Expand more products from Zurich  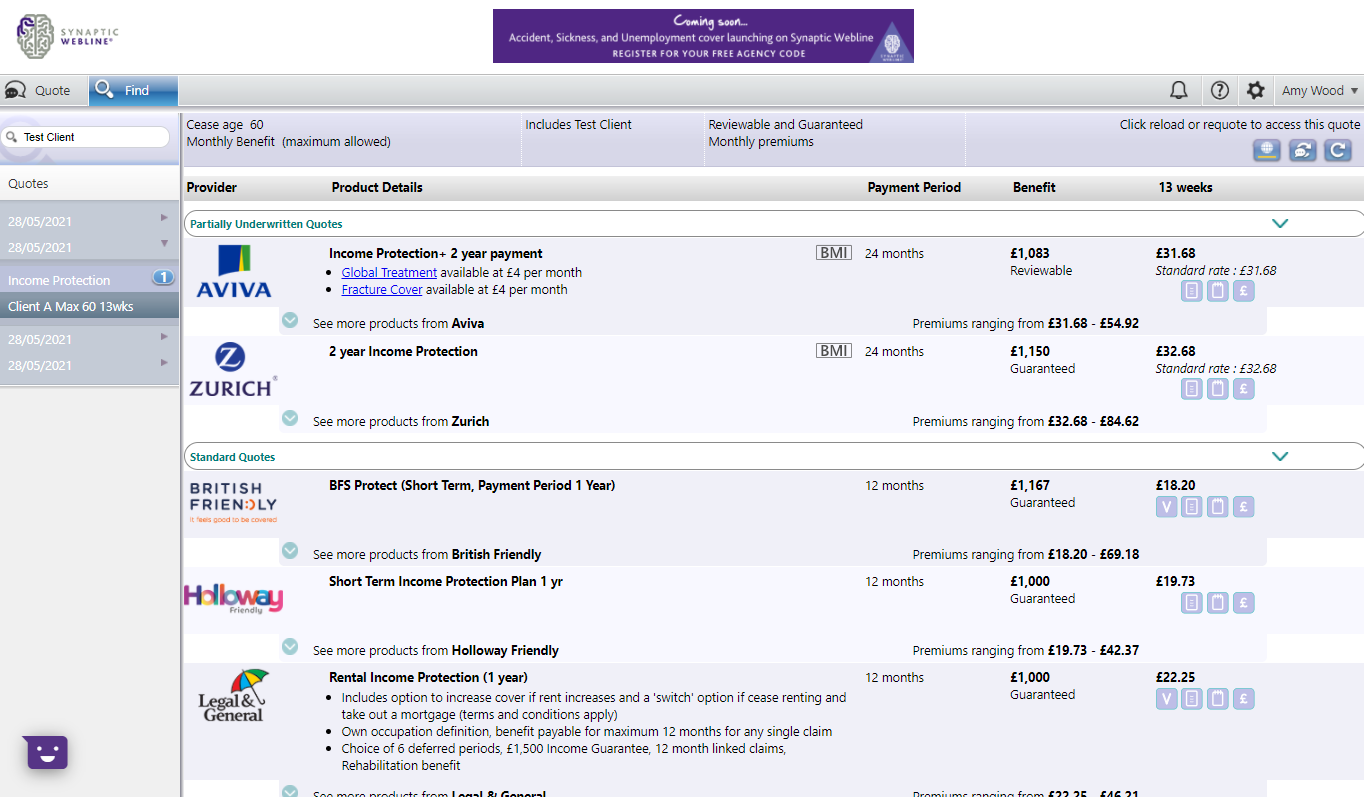290,419
